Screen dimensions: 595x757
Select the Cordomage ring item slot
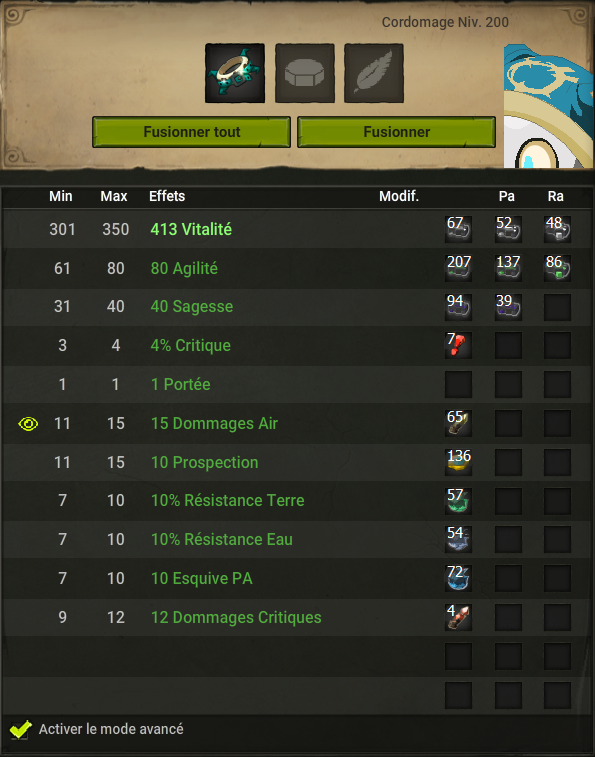(235, 73)
